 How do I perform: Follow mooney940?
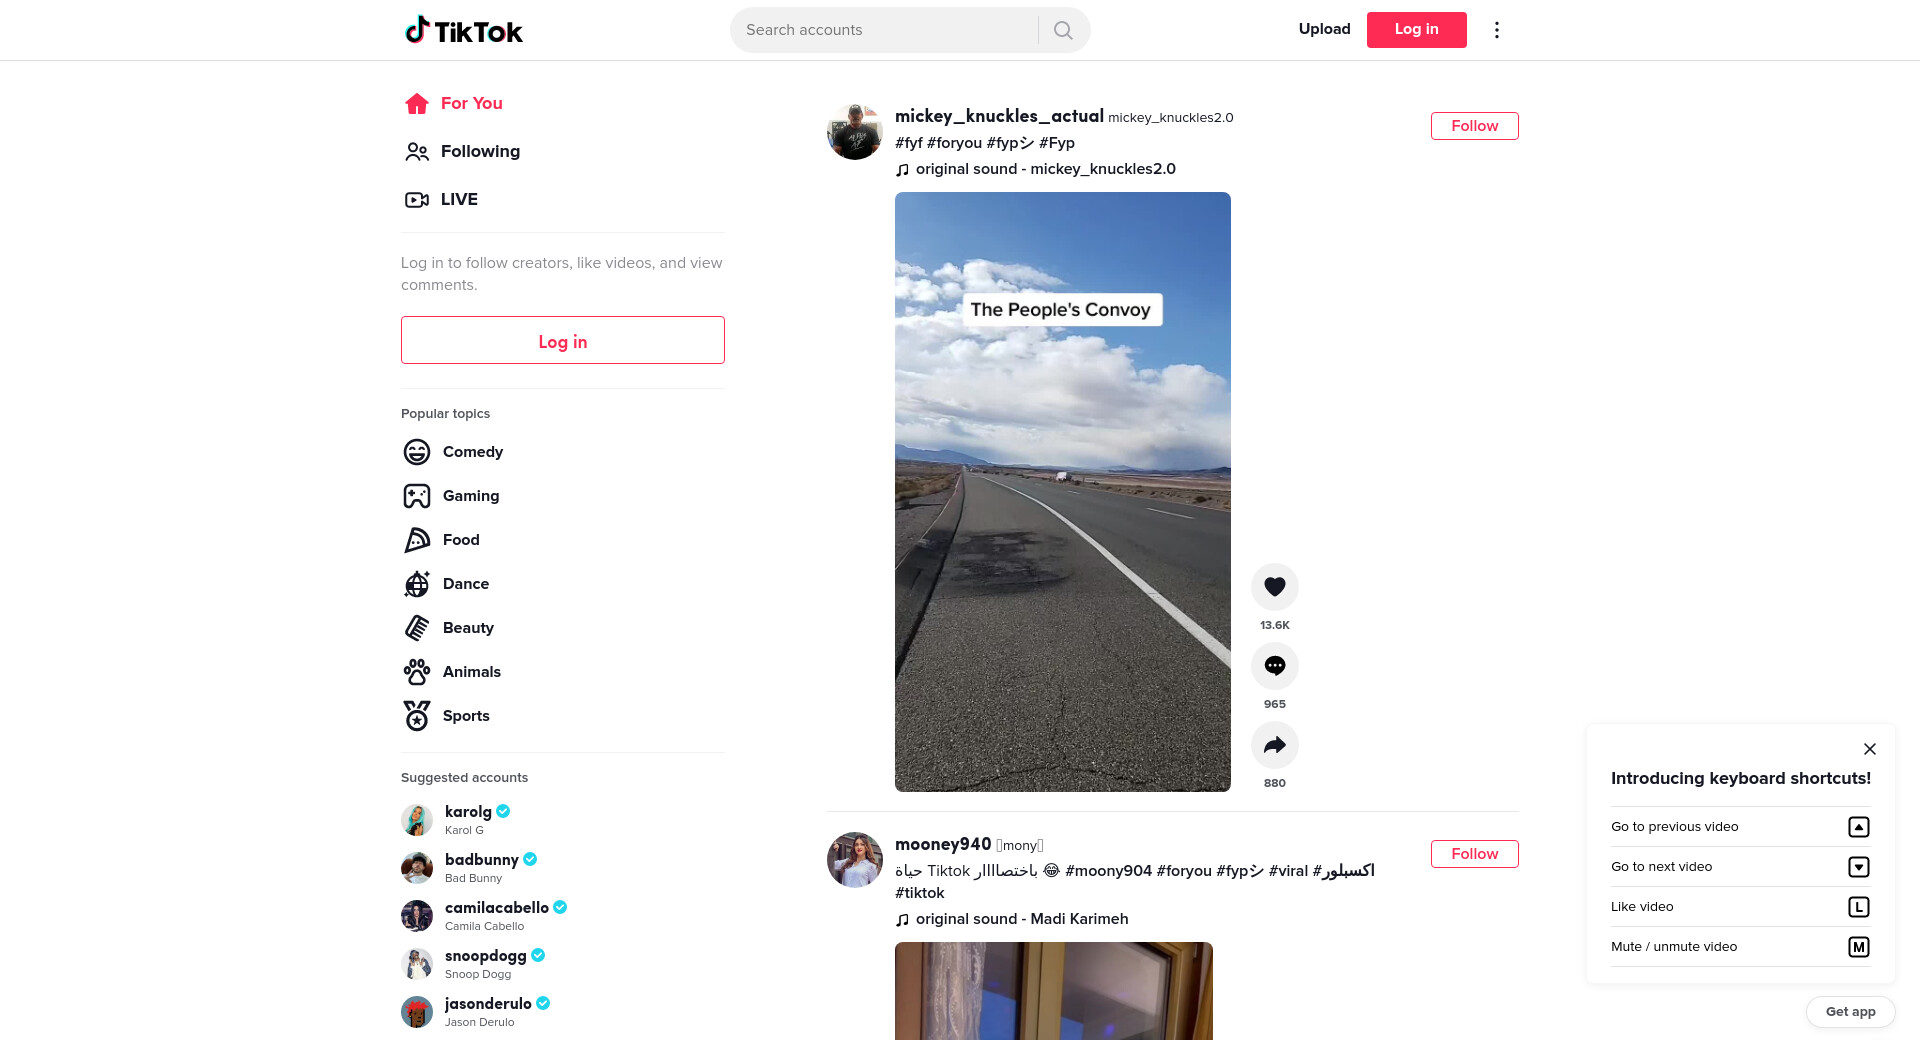[x=1474, y=854]
